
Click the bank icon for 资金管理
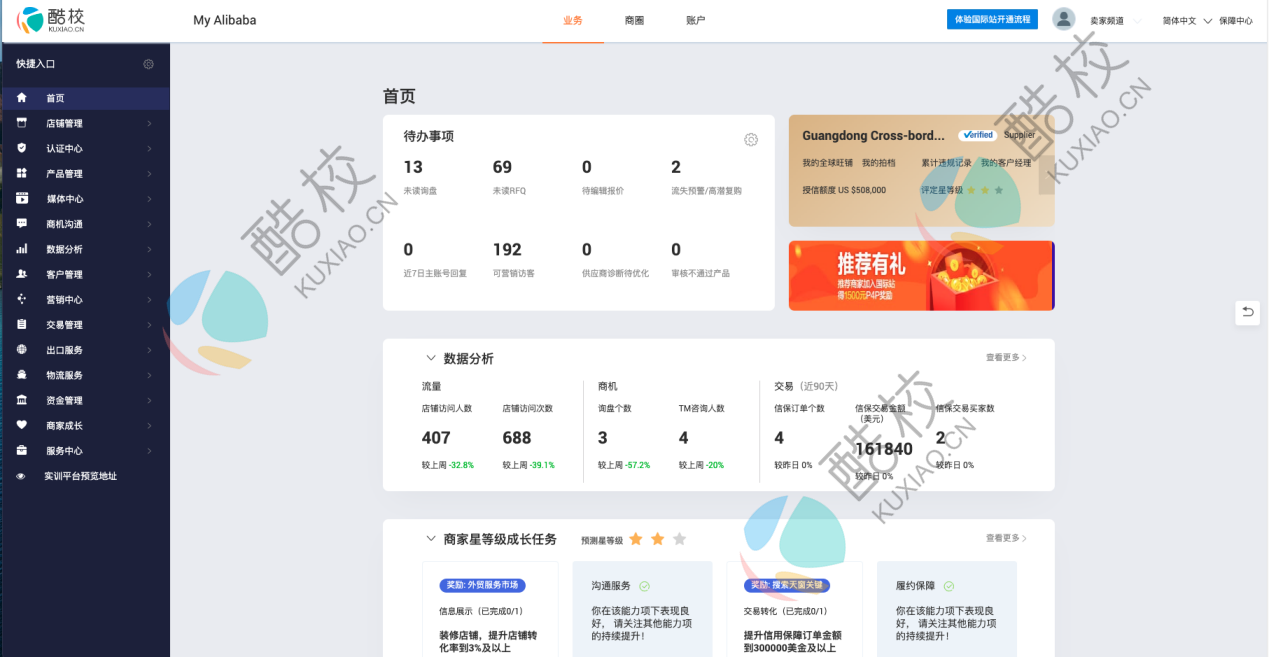pos(22,400)
